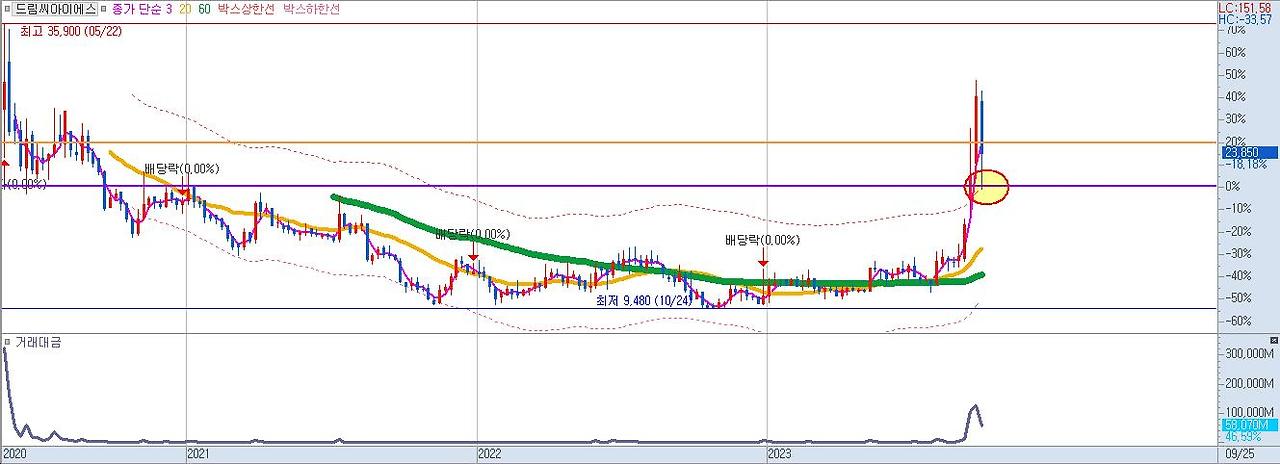The image size is (1280, 464).
Task: Click the red arrow above 2022 배당락 label
Action: (473, 256)
